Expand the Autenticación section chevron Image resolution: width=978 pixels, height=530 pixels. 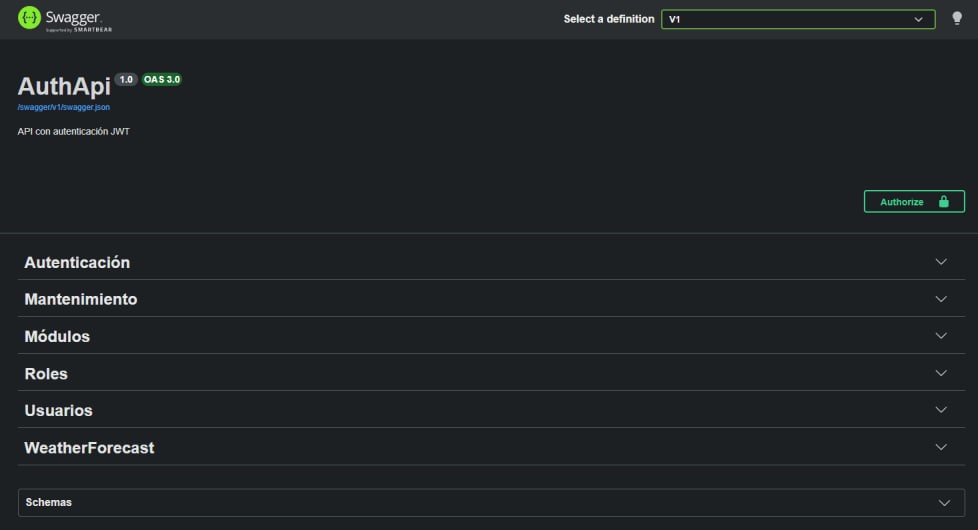(x=940, y=262)
